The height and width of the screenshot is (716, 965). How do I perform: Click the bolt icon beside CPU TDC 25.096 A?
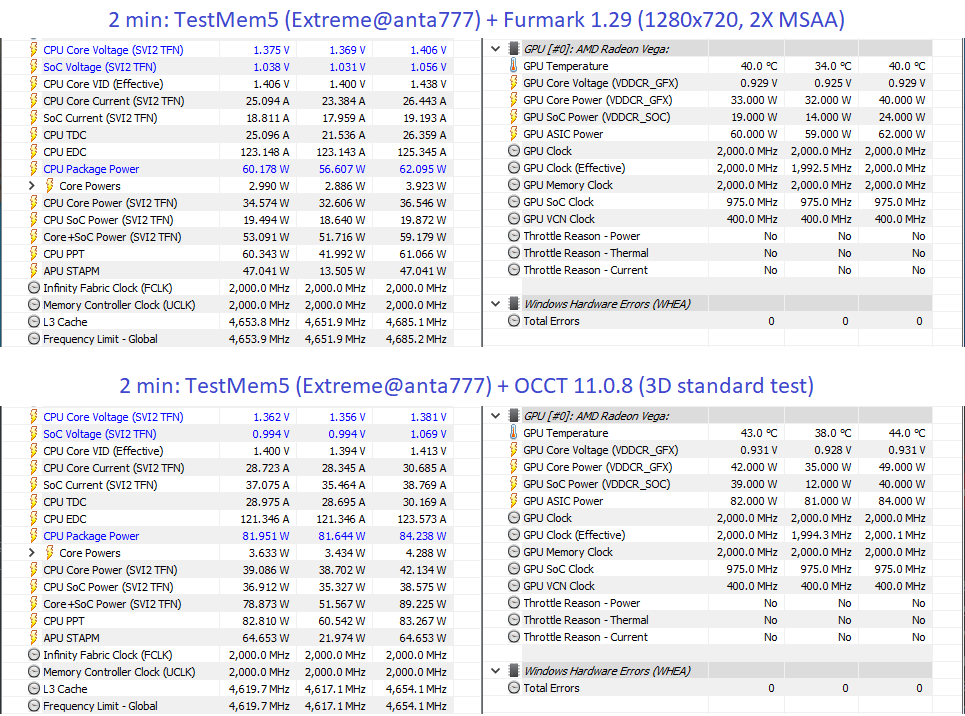[34, 135]
